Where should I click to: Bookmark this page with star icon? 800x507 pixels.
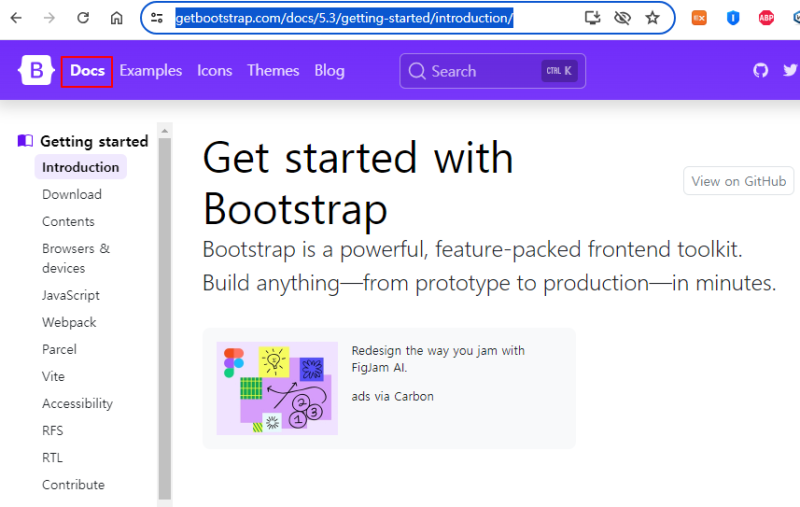click(x=652, y=18)
